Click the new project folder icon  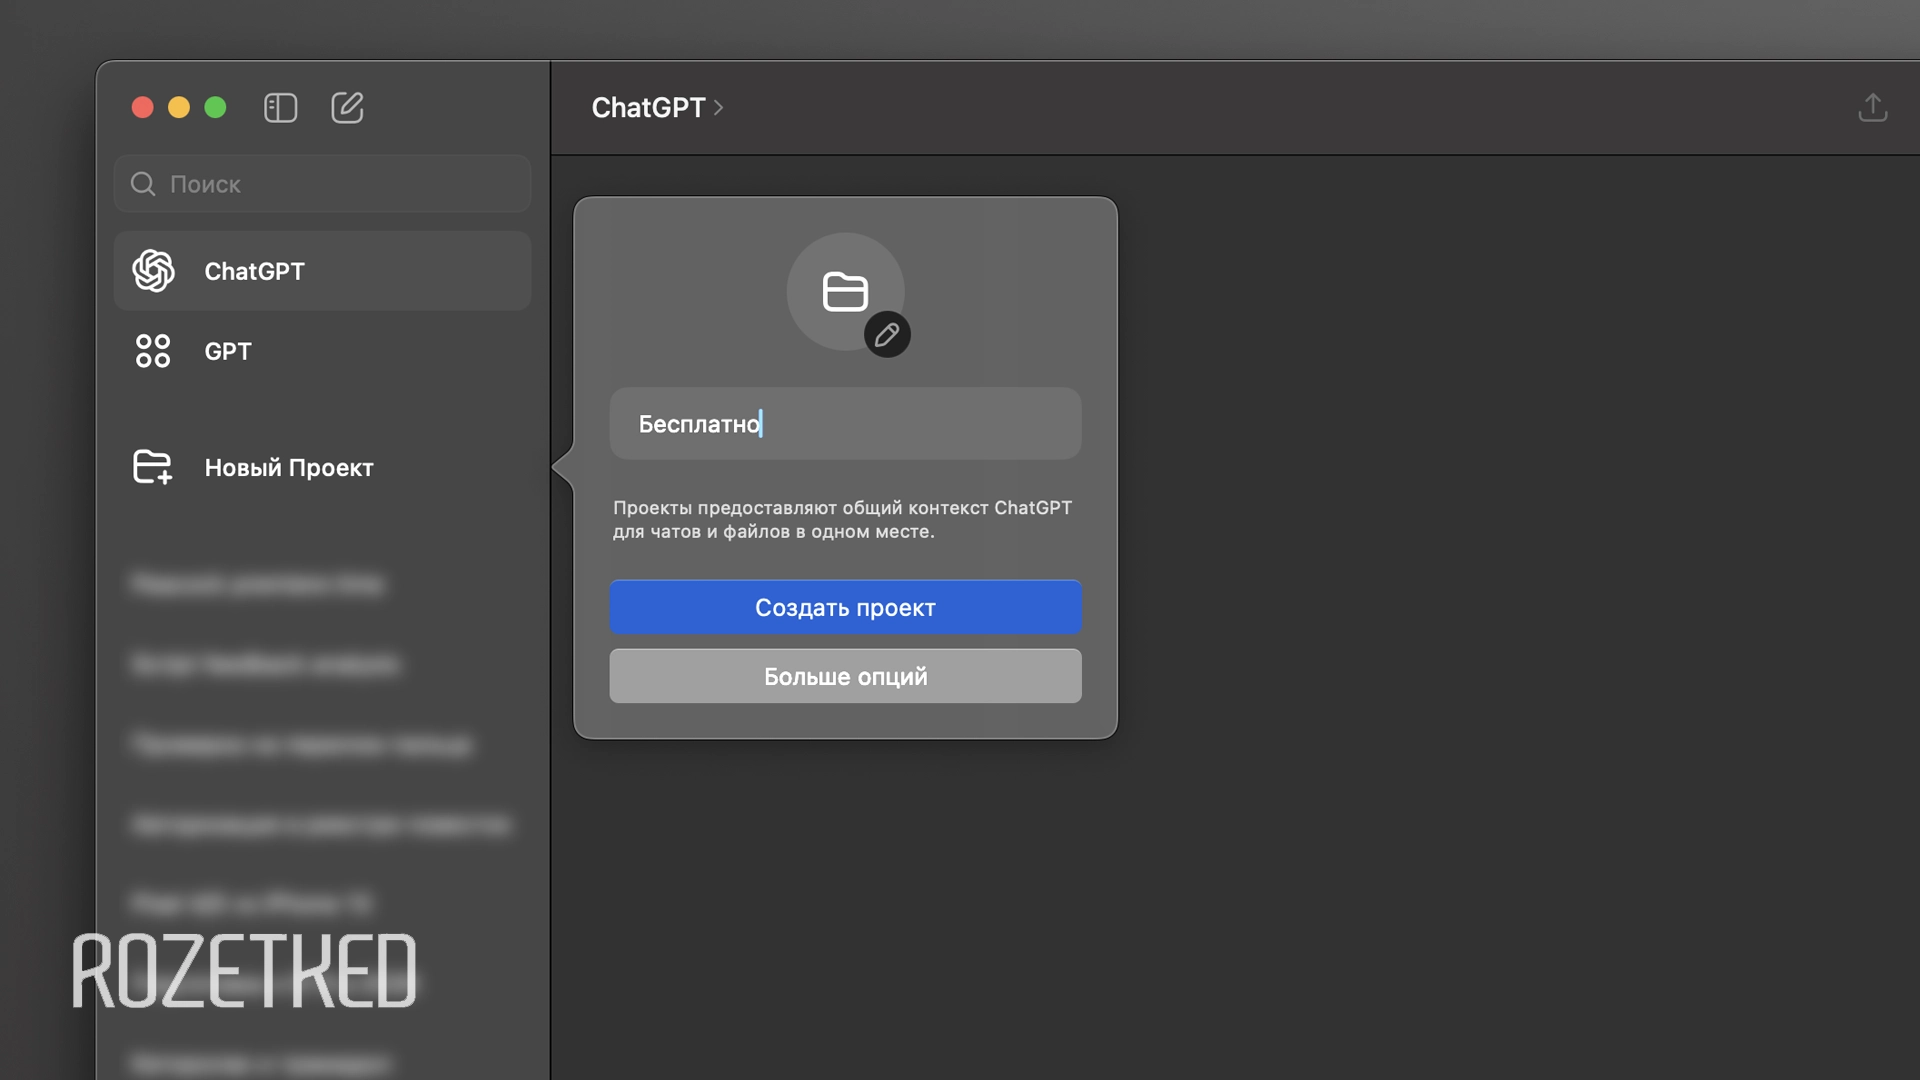(x=153, y=466)
